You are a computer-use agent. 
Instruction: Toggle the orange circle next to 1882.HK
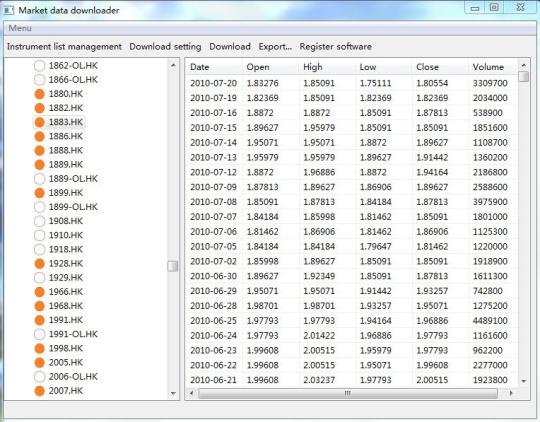pos(40,108)
